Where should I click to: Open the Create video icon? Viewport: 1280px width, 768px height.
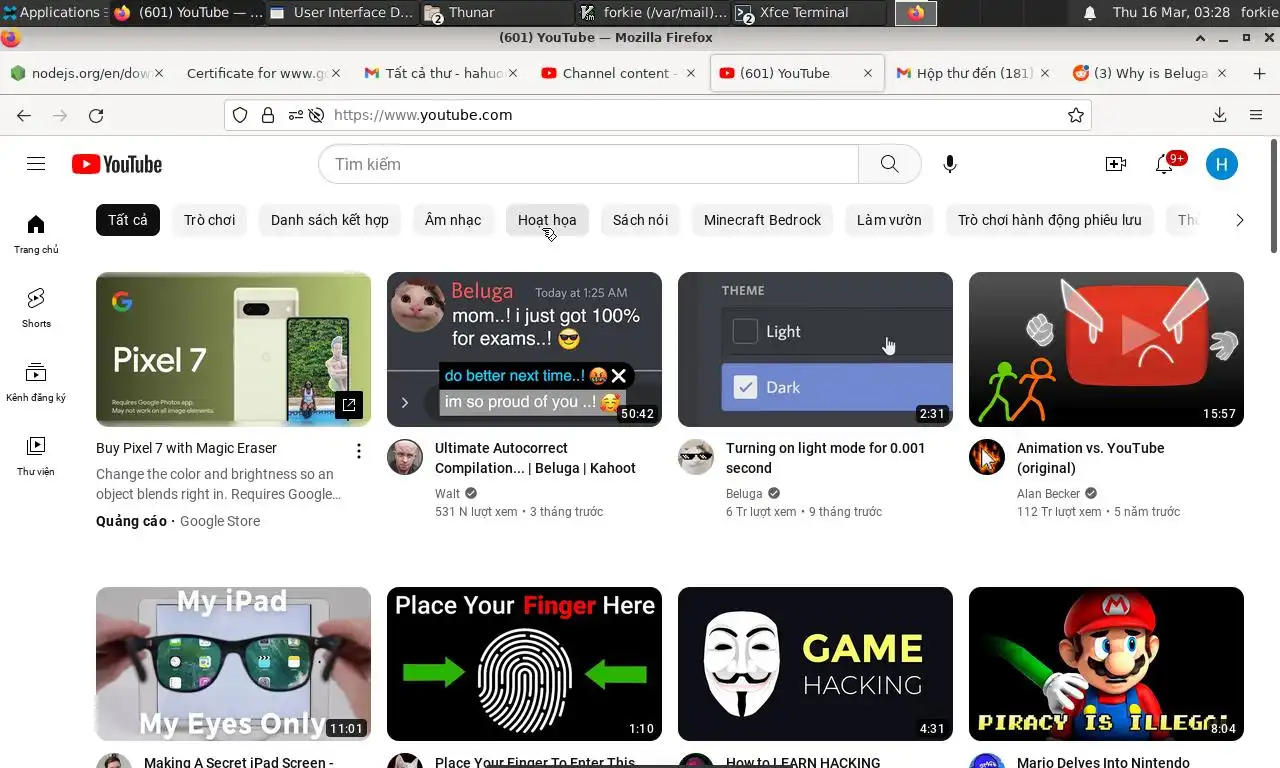[x=1116, y=164]
